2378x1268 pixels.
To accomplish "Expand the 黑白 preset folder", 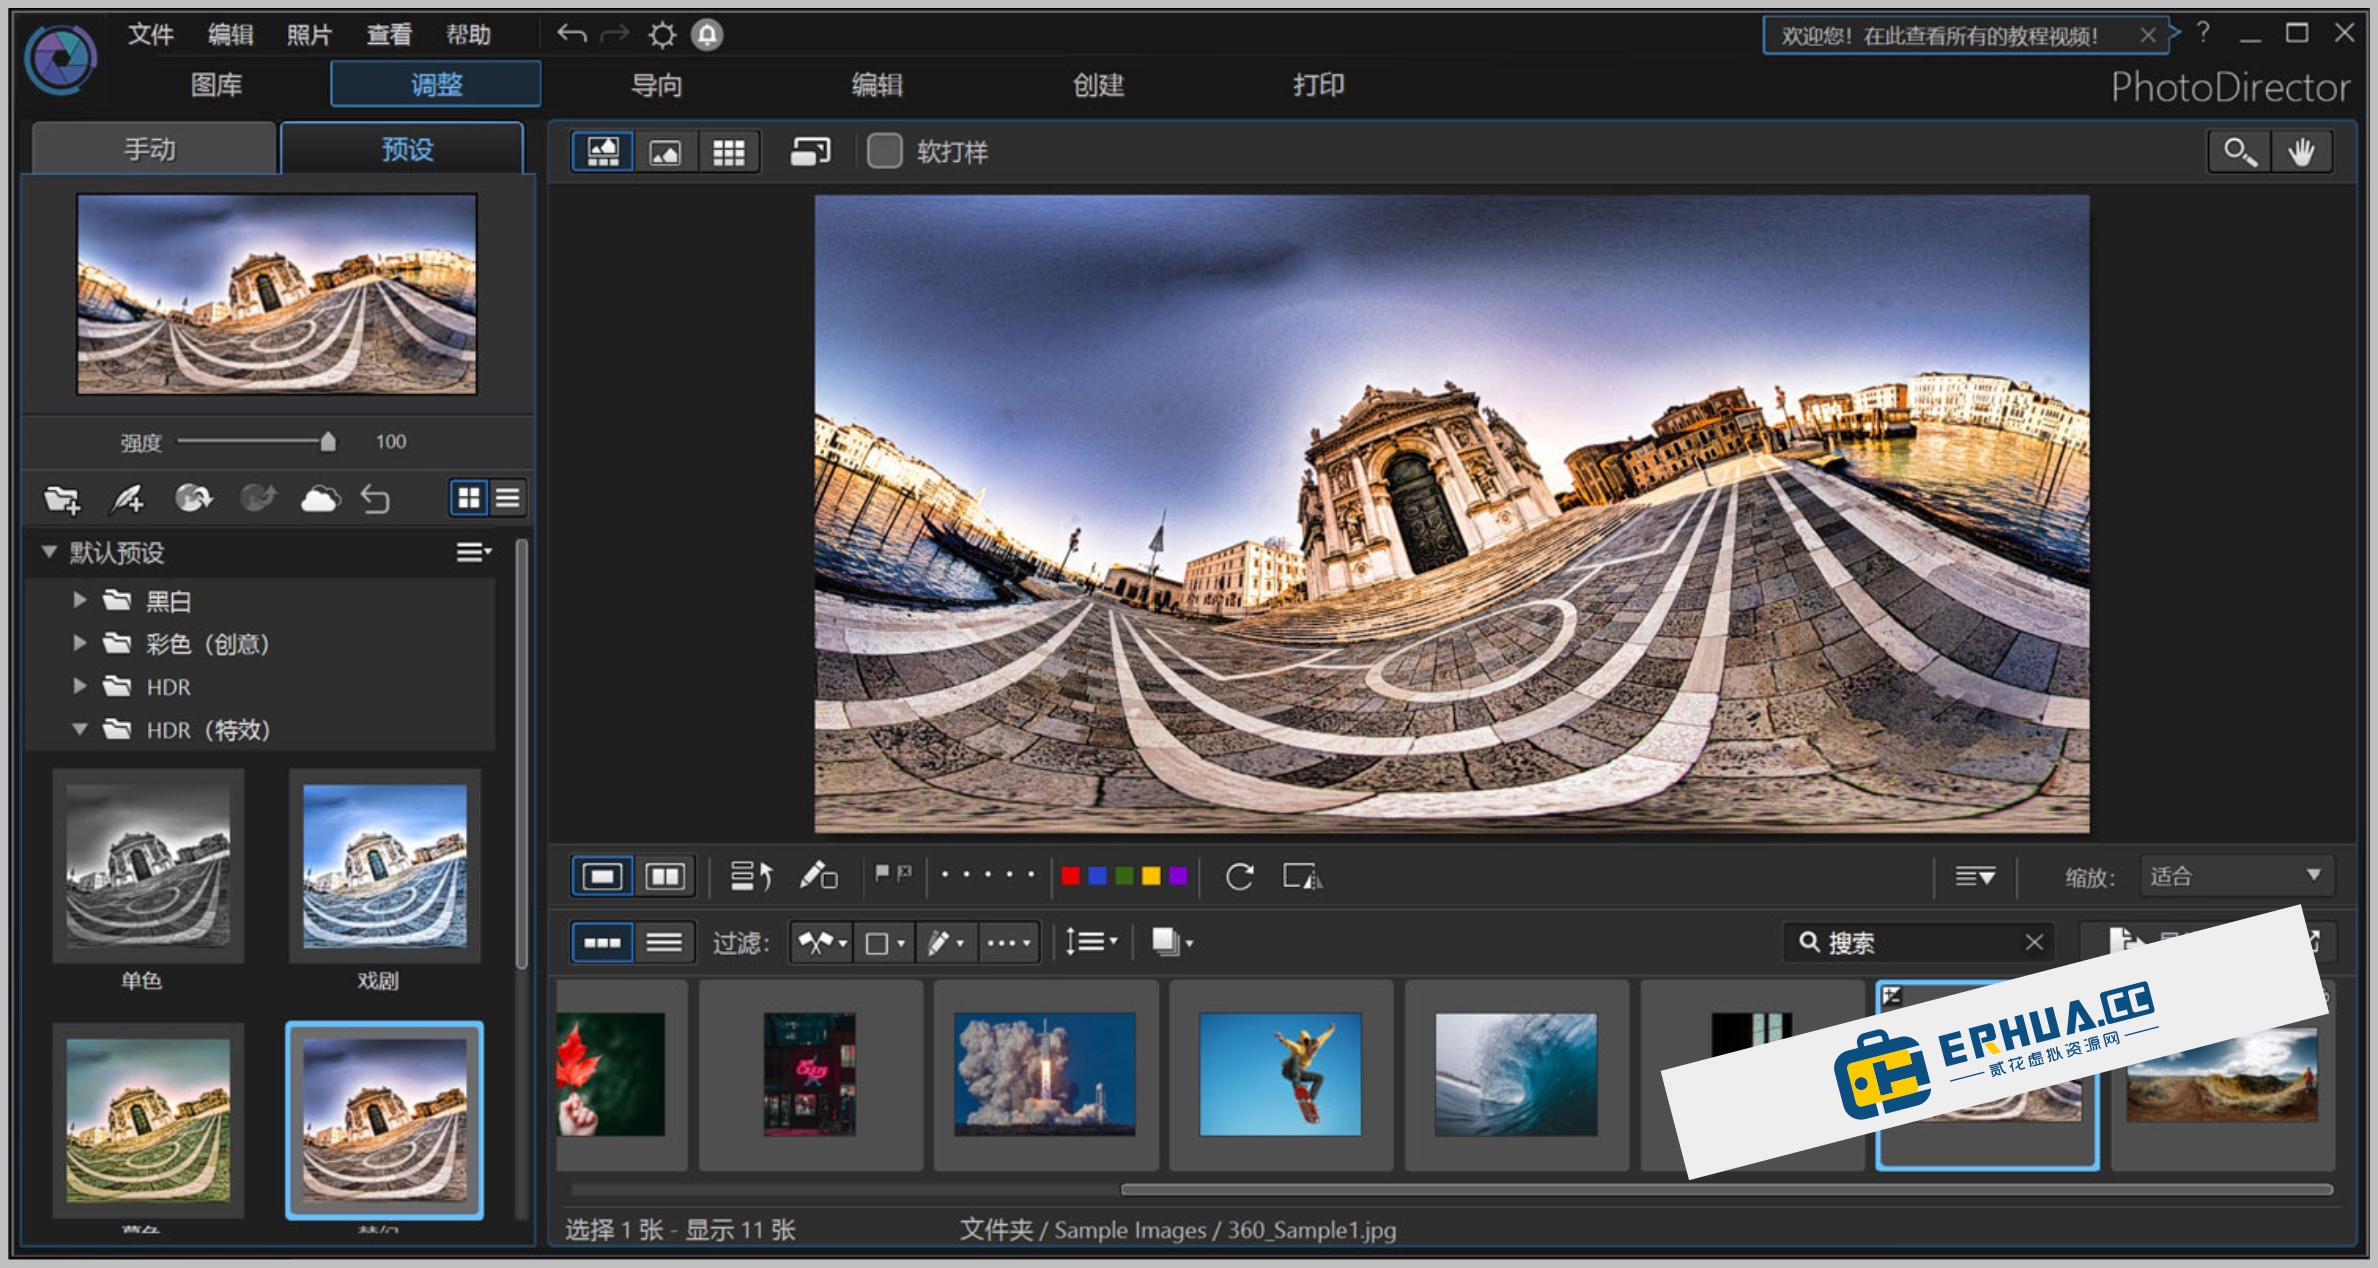I will pyautogui.click(x=80, y=600).
